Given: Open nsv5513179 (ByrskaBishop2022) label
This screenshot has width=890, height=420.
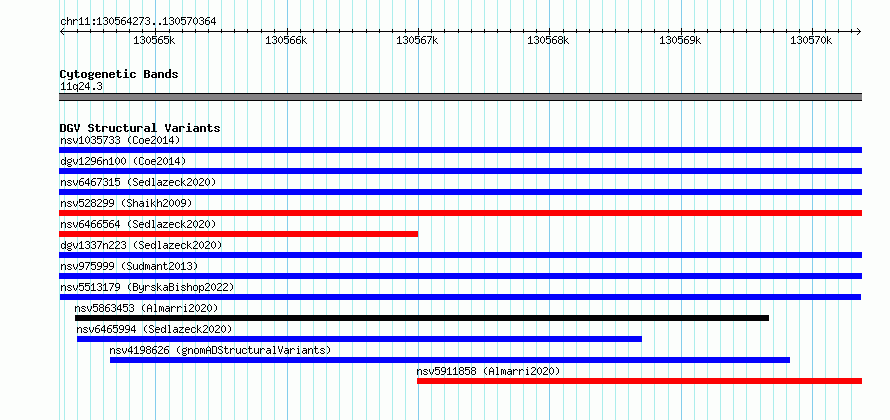Looking at the screenshot, I should coord(147,287).
